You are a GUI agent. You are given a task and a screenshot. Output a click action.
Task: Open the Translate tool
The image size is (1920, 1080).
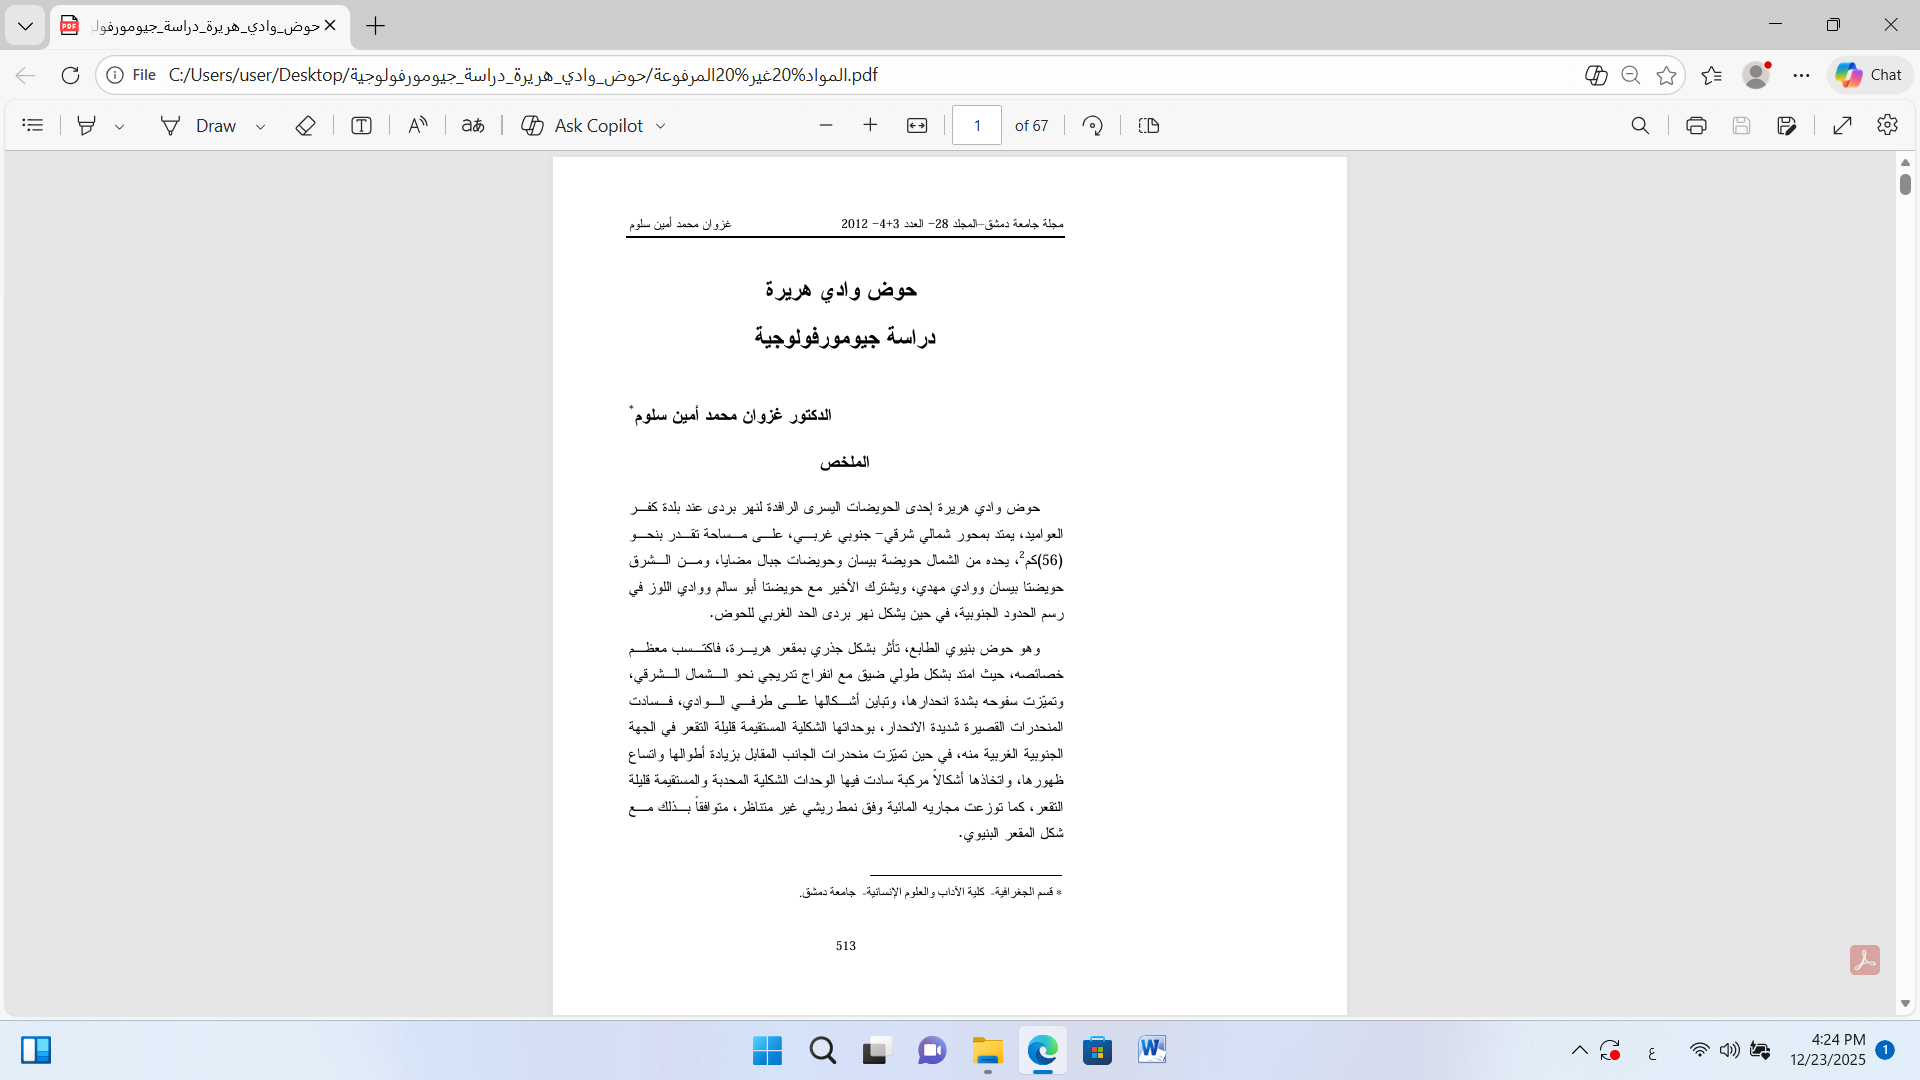pyautogui.click(x=473, y=125)
